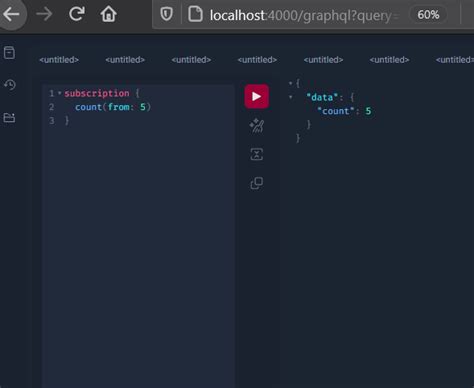Viewport: 474px width, 388px height.
Task: Click the site information page icon
Action: click(x=195, y=14)
